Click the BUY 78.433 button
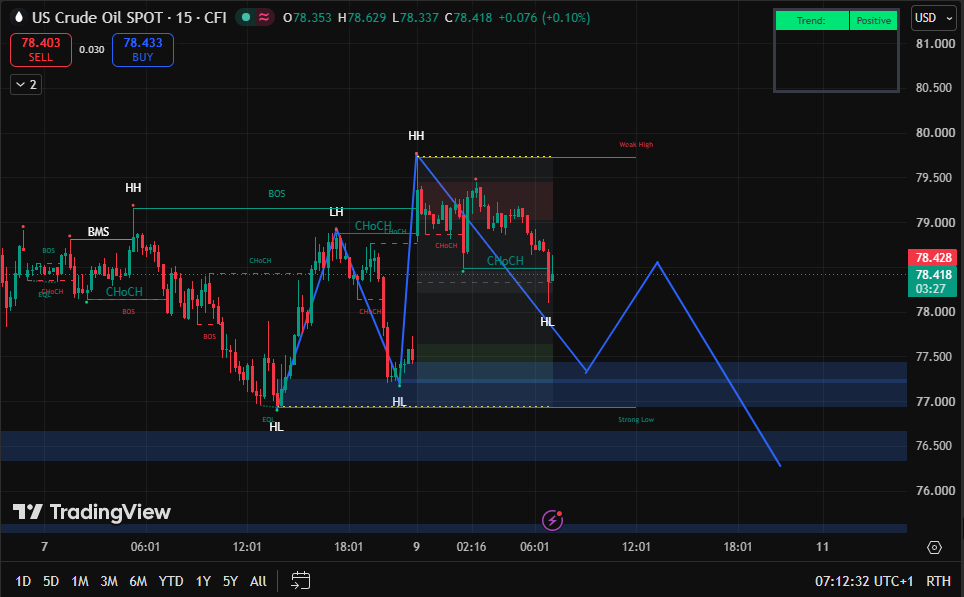Image resolution: width=964 pixels, height=597 pixels. [x=143, y=50]
